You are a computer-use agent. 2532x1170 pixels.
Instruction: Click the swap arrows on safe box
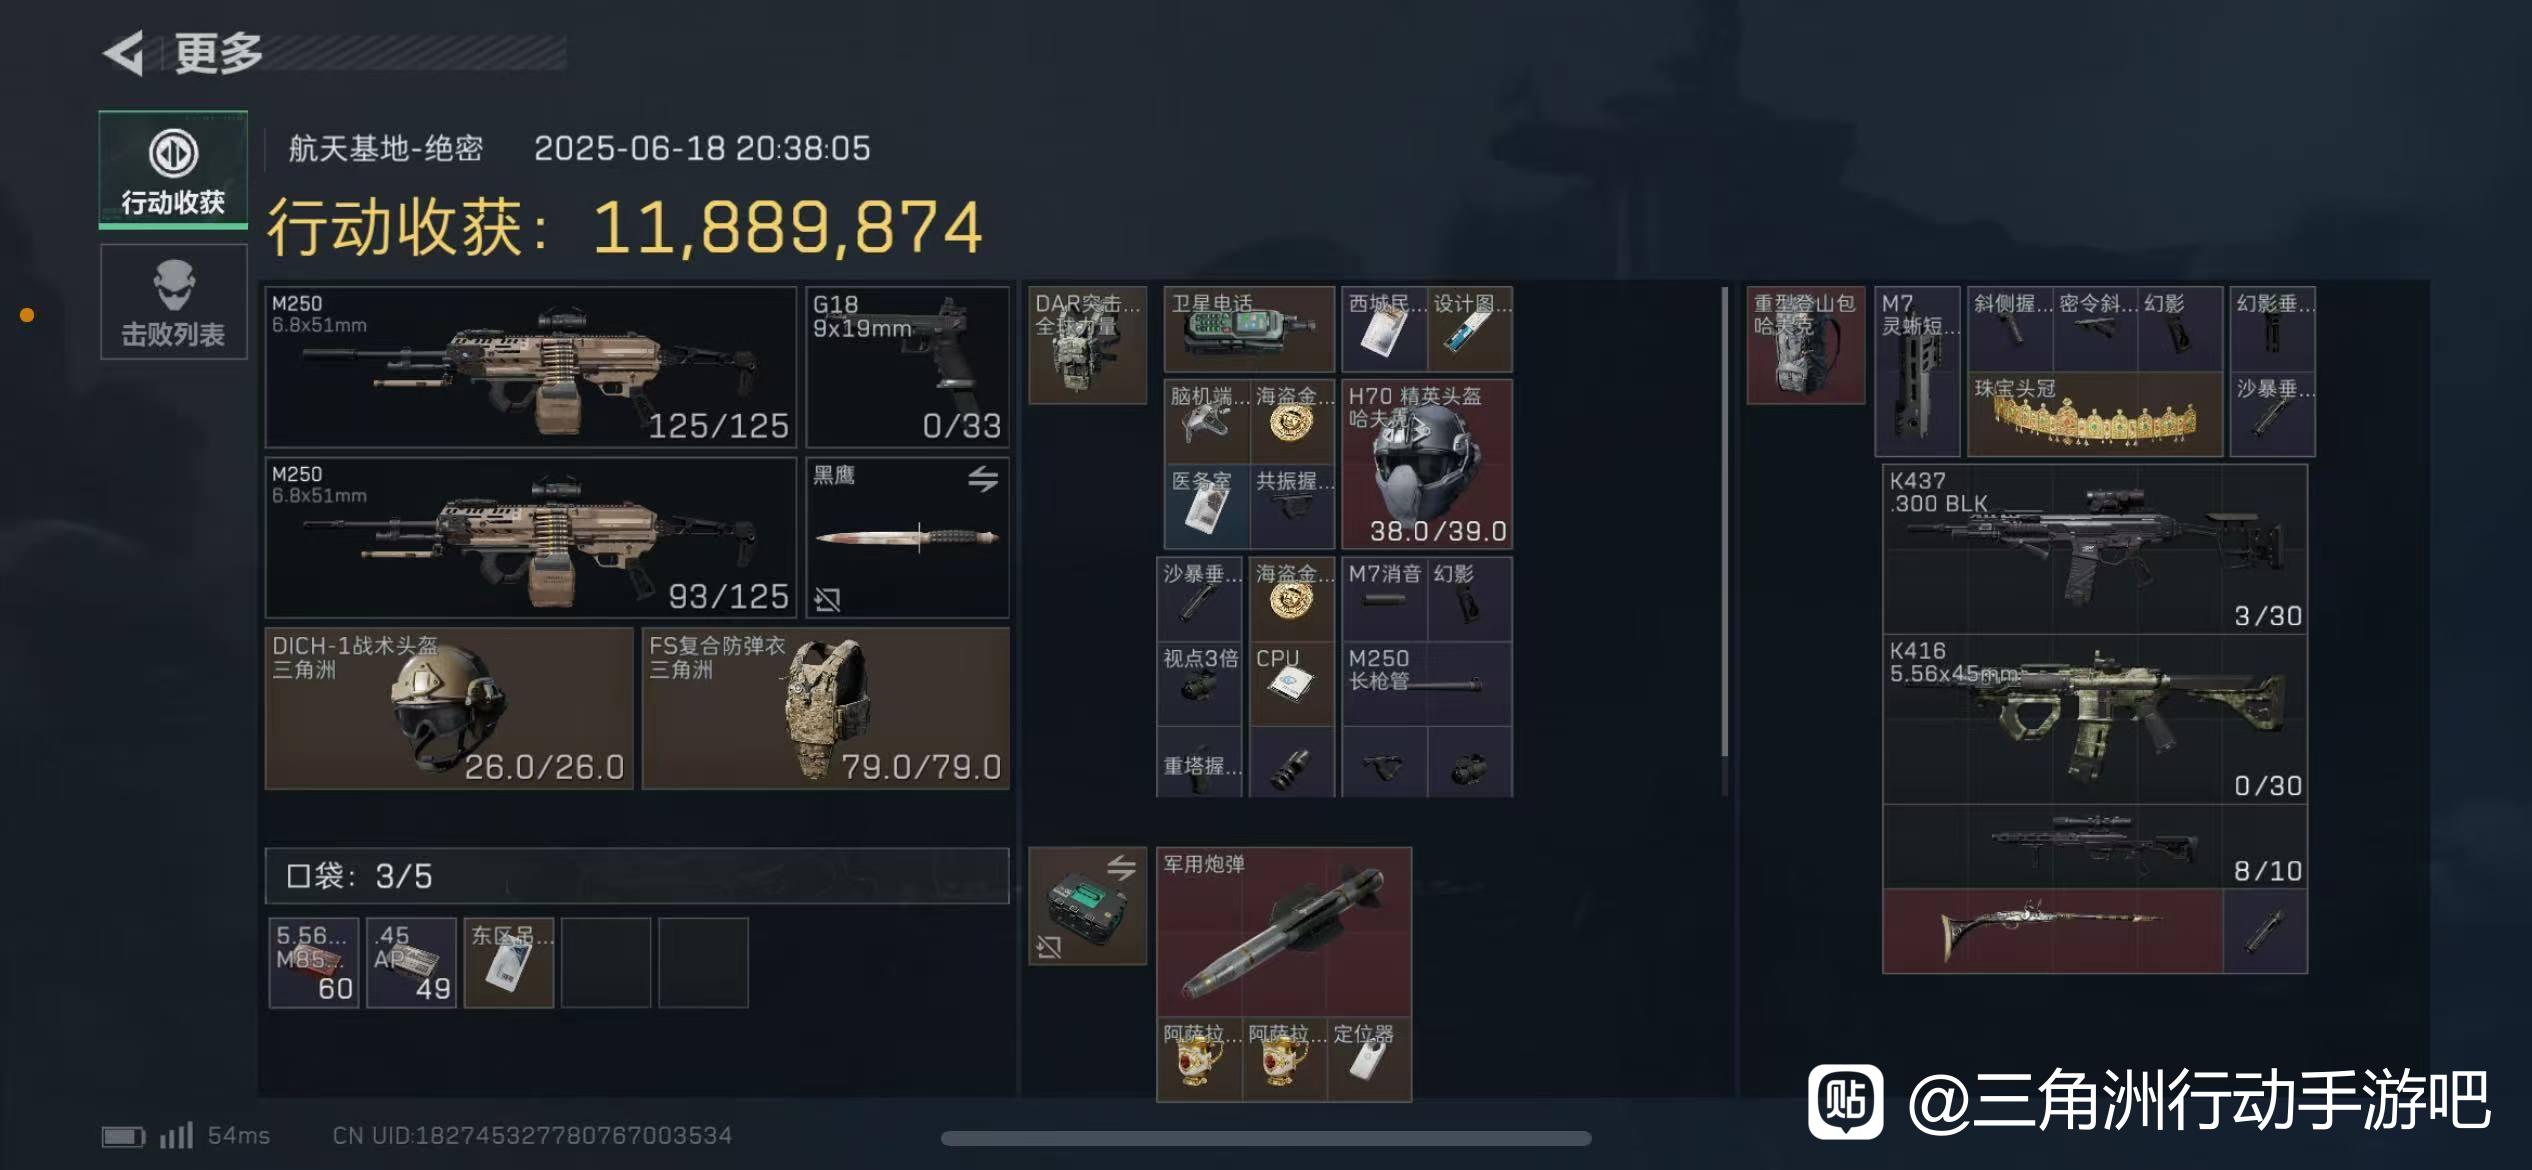tap(1121, 867)
